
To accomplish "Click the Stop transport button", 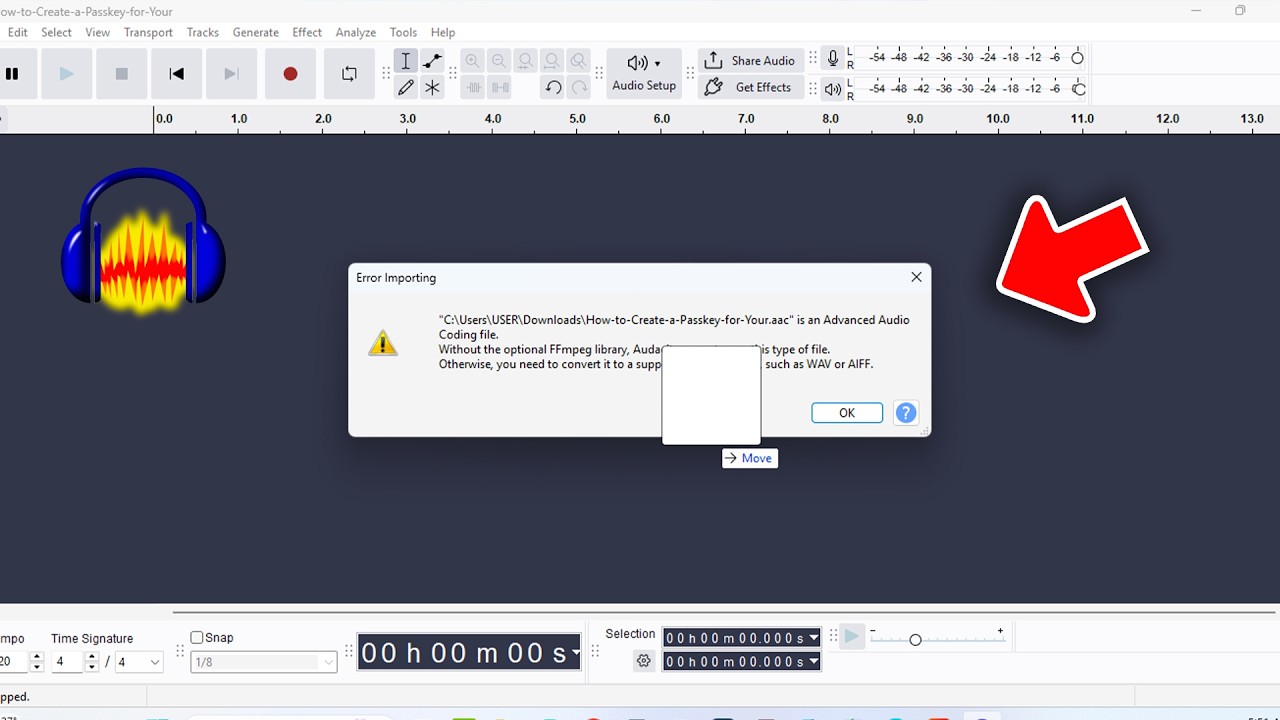I will (122, 74).
